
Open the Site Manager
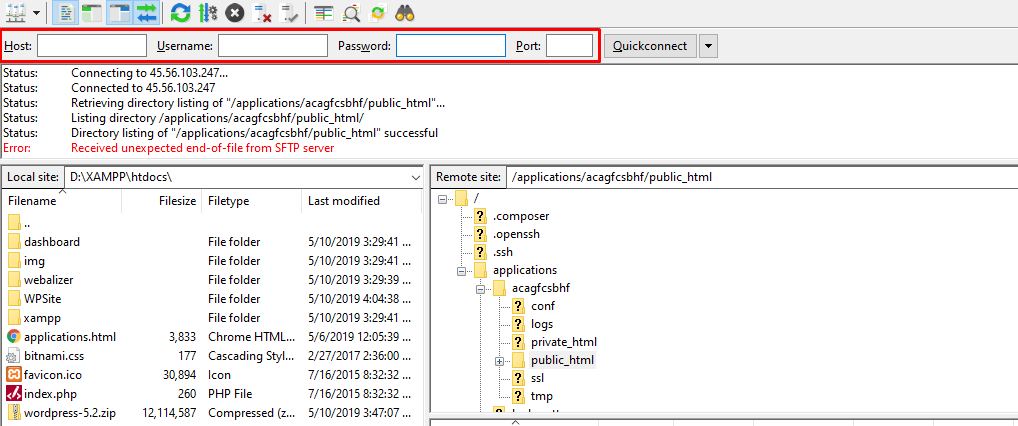[14, 12]
